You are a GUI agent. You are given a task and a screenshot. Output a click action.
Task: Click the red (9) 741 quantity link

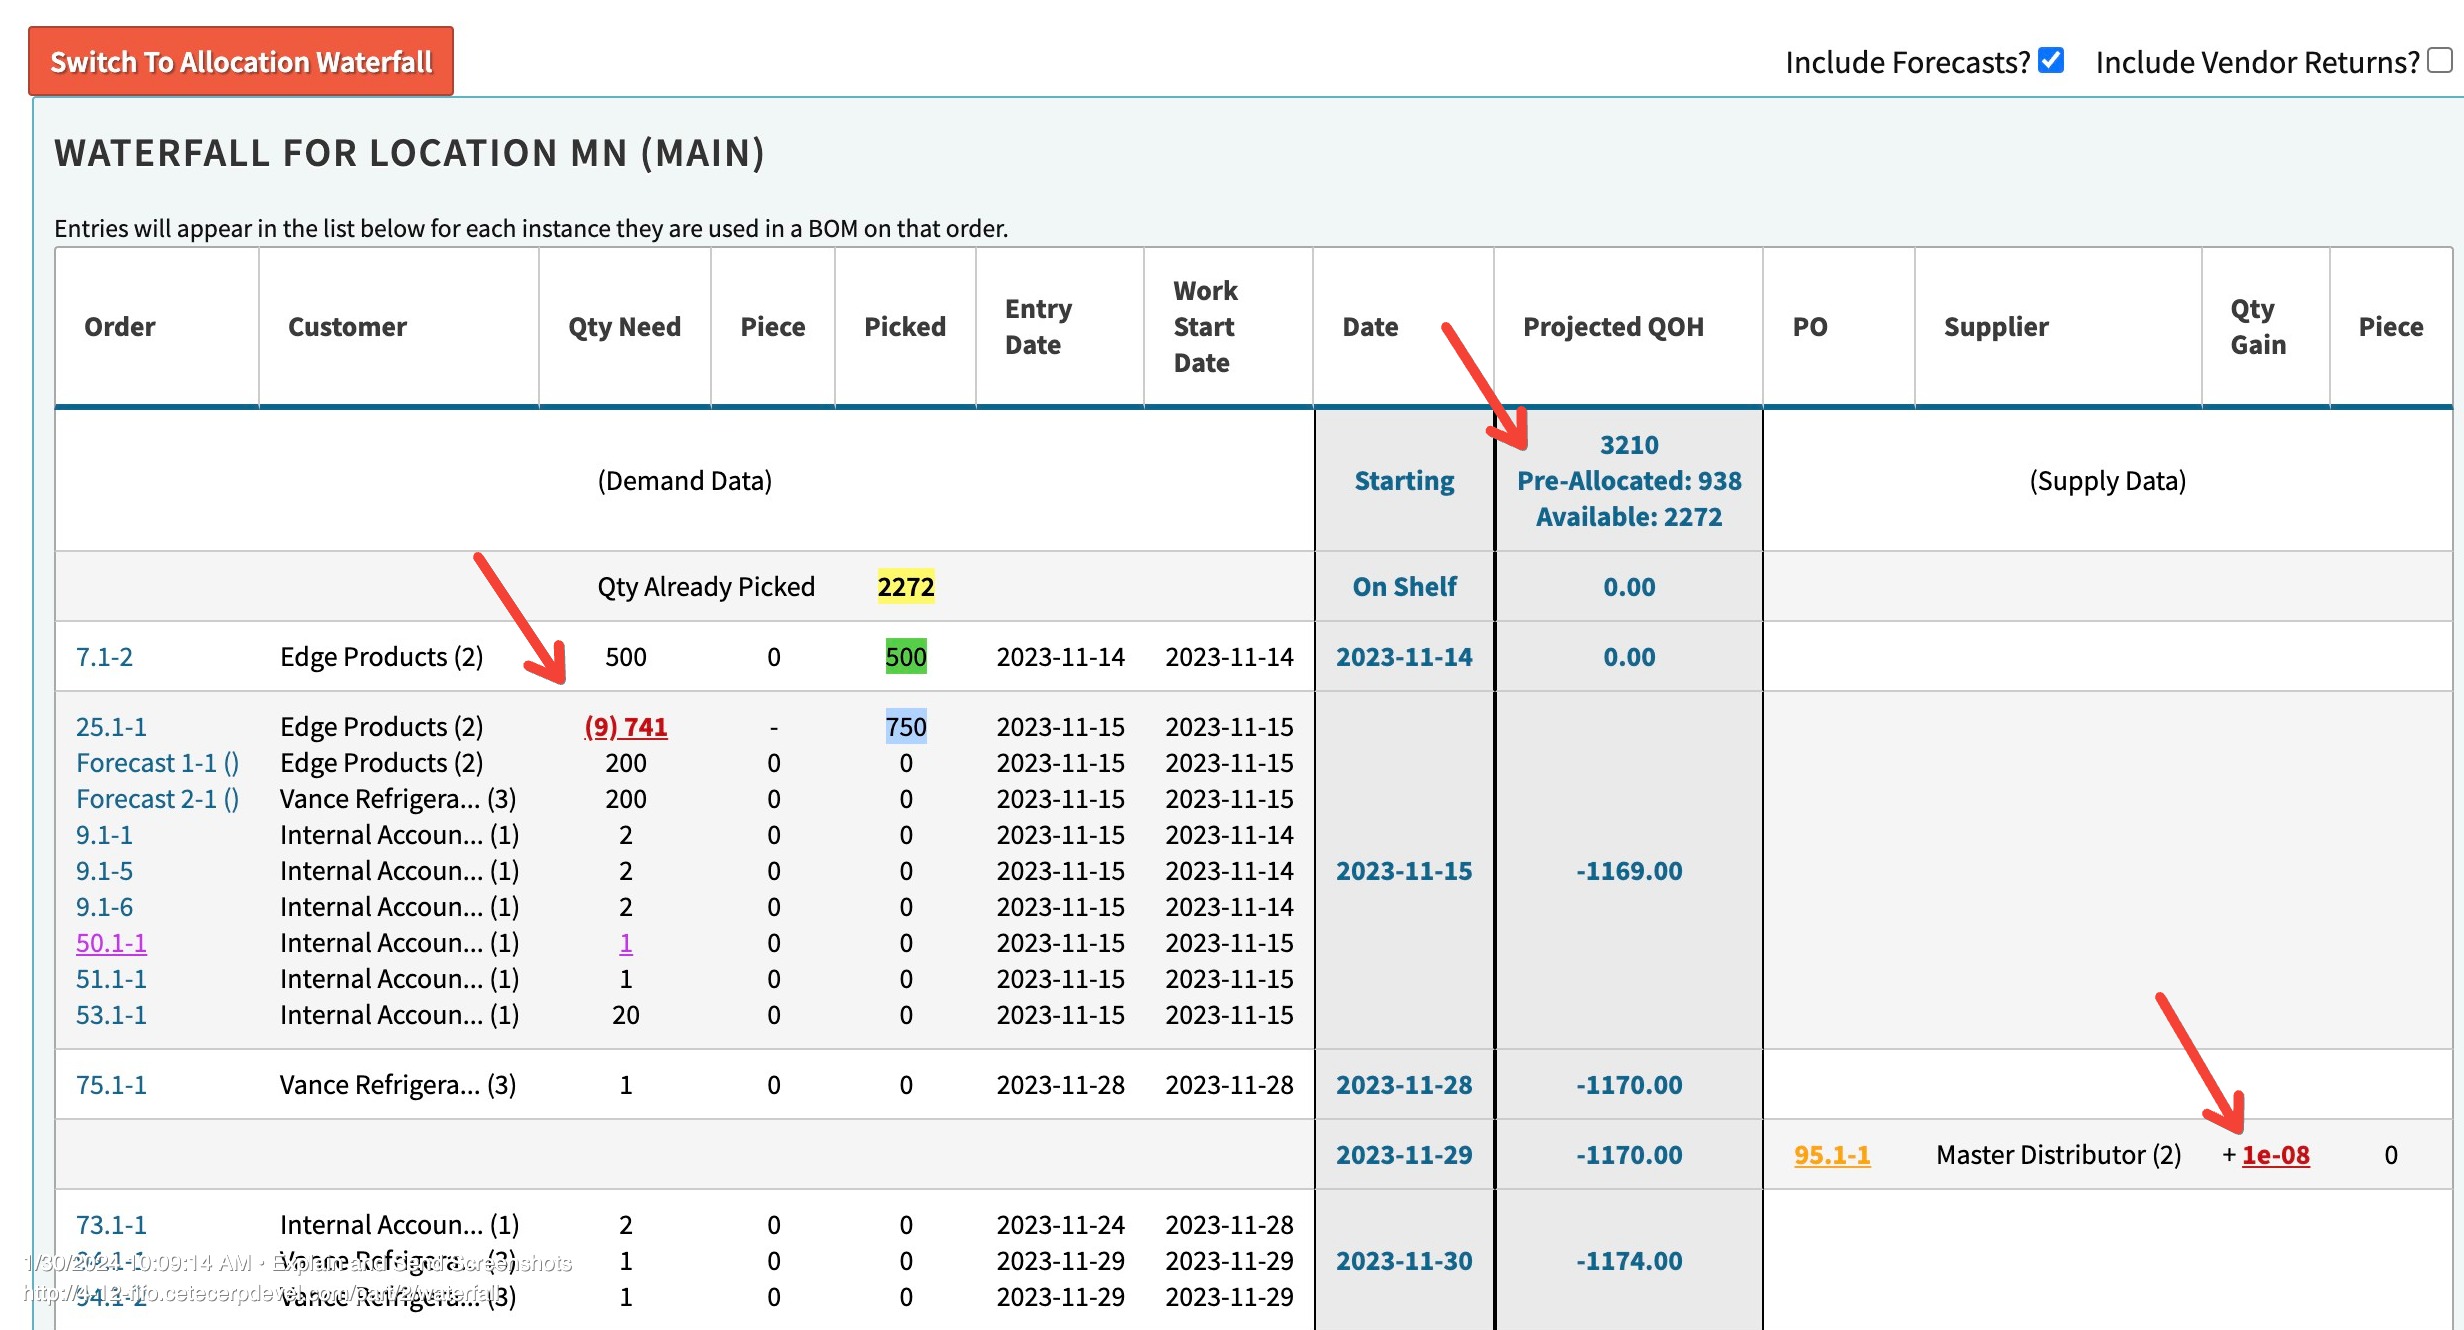tap(626, 727)
